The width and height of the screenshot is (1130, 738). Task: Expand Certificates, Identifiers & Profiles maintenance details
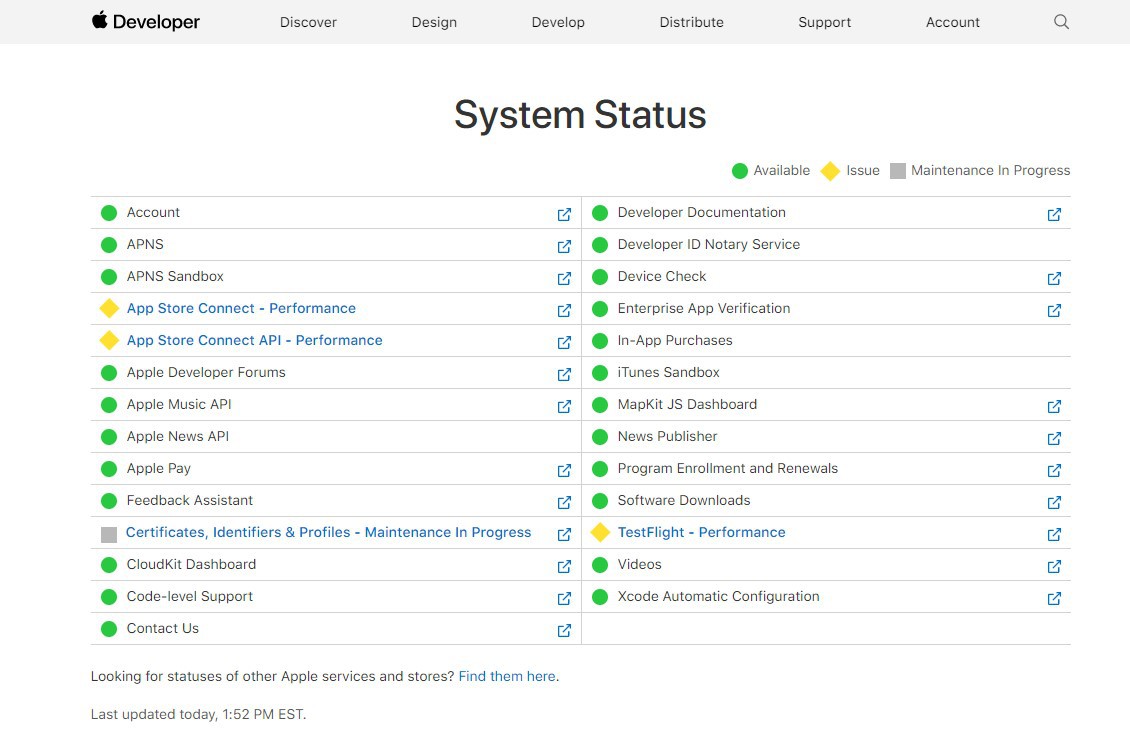pyautogui.click(x=328, y=532)
